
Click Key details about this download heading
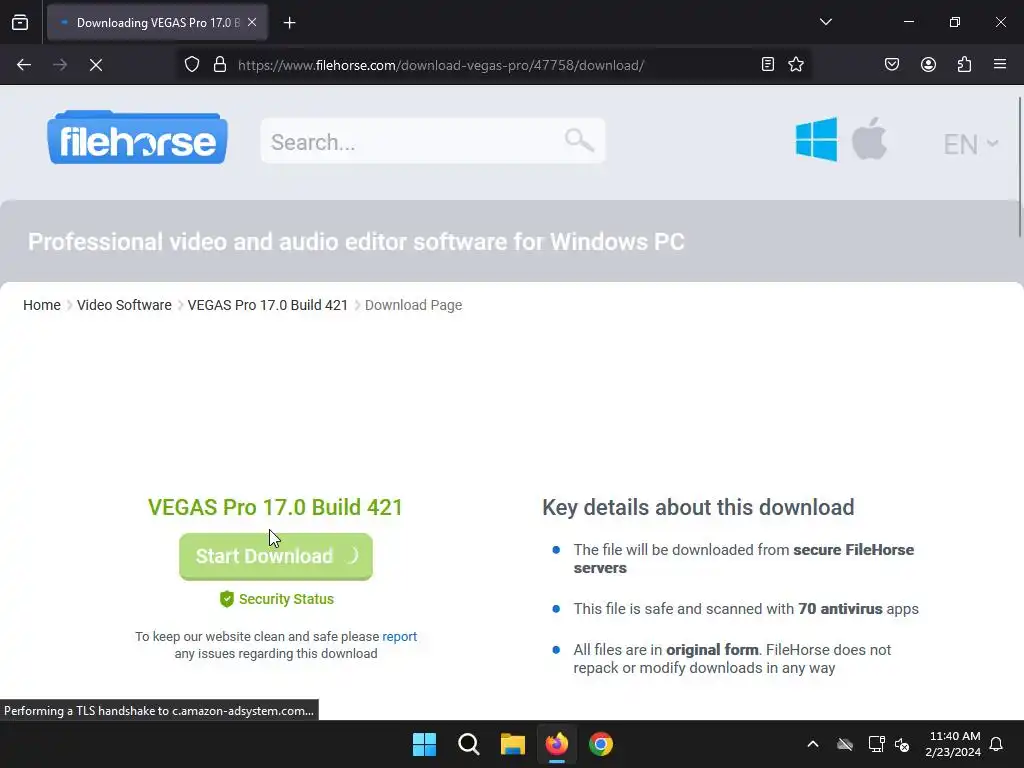click(698, 507)
